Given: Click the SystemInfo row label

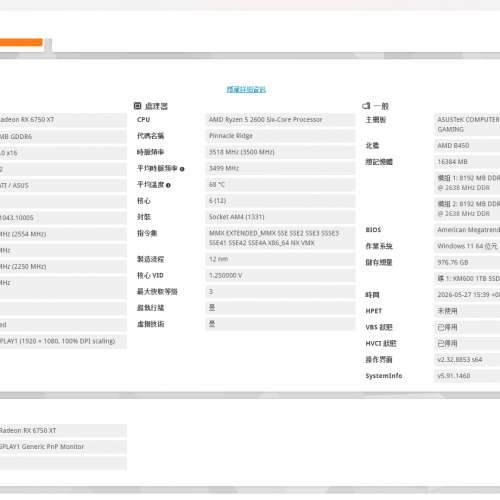Looking at the screenshot, I should pos(384,376).
